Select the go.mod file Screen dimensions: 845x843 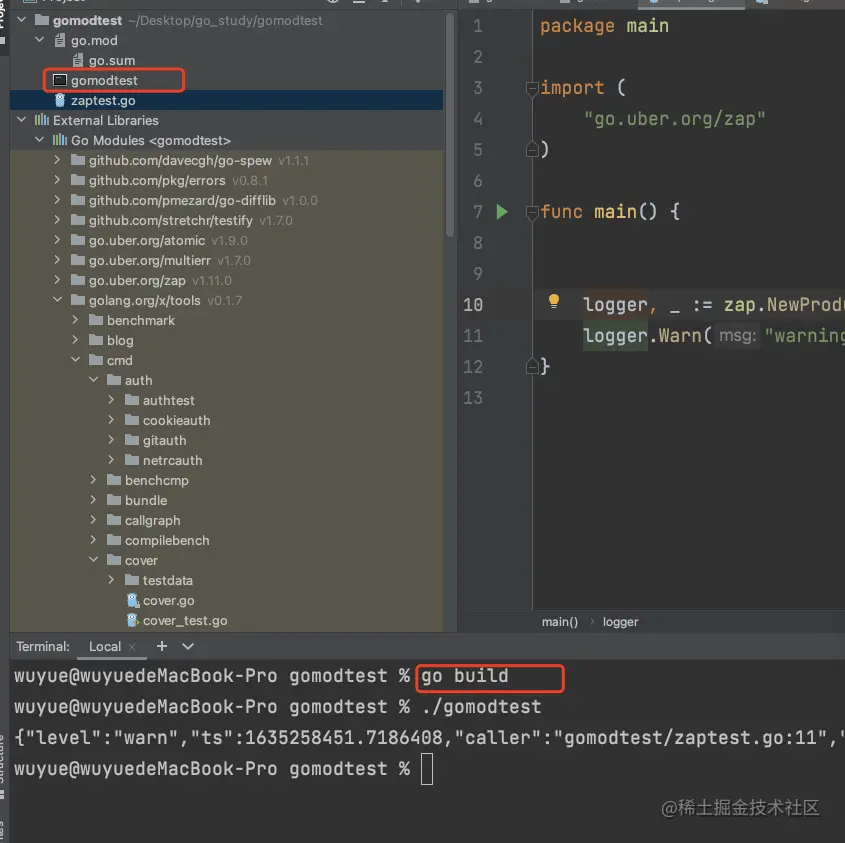click(94, 40)
